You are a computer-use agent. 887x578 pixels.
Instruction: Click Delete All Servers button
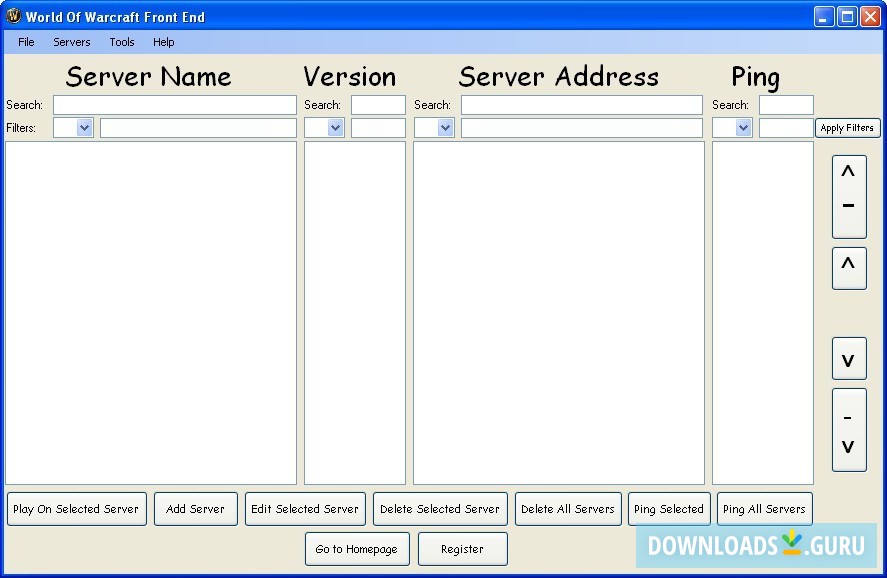click(568, 509)
